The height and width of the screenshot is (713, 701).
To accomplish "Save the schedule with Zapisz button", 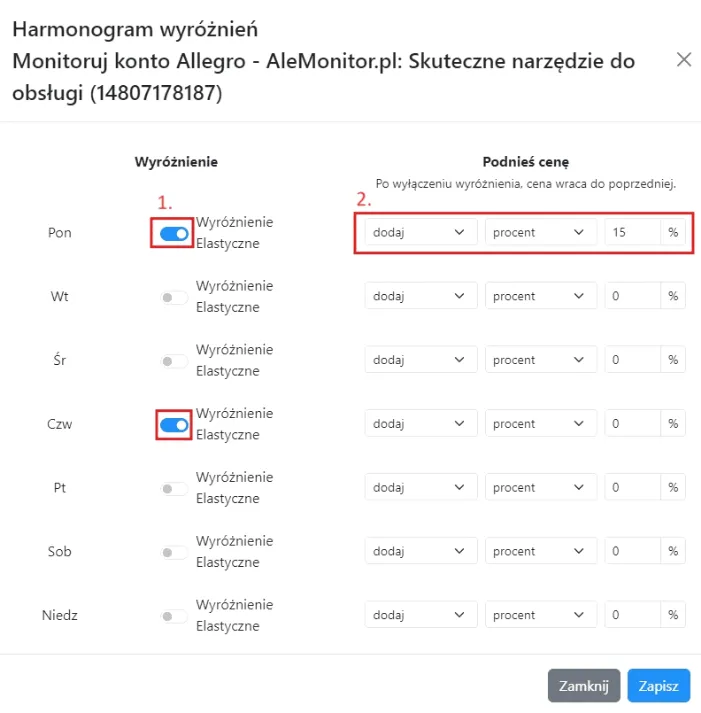I will click(658, 686).
